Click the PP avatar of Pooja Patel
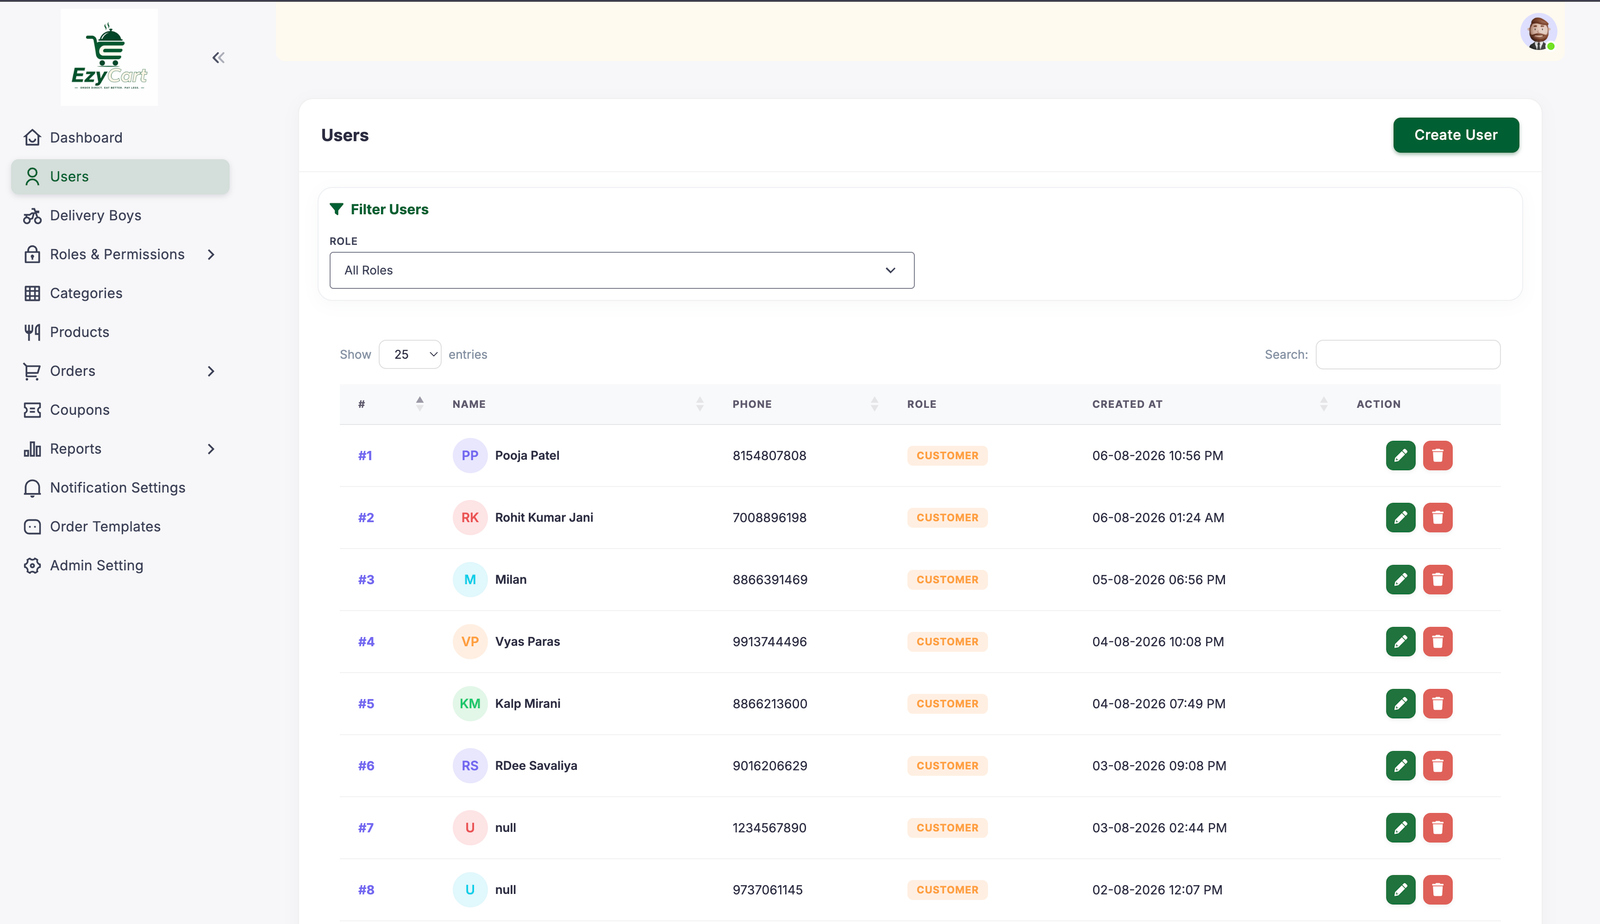The image size is (1600, 924). tap(470, 456)
